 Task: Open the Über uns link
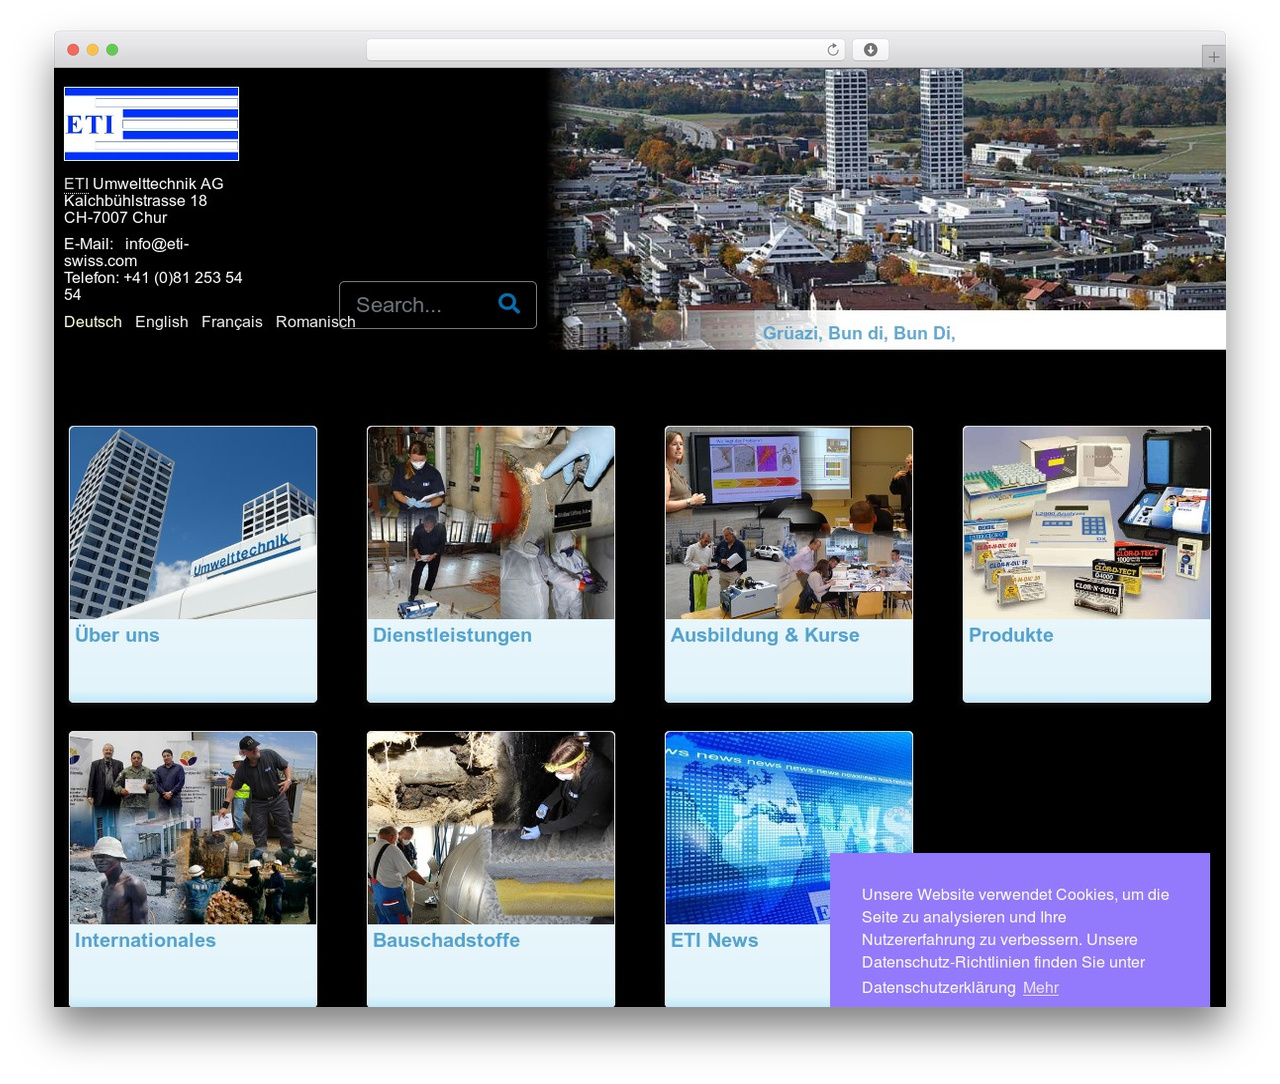coord(117,635)
